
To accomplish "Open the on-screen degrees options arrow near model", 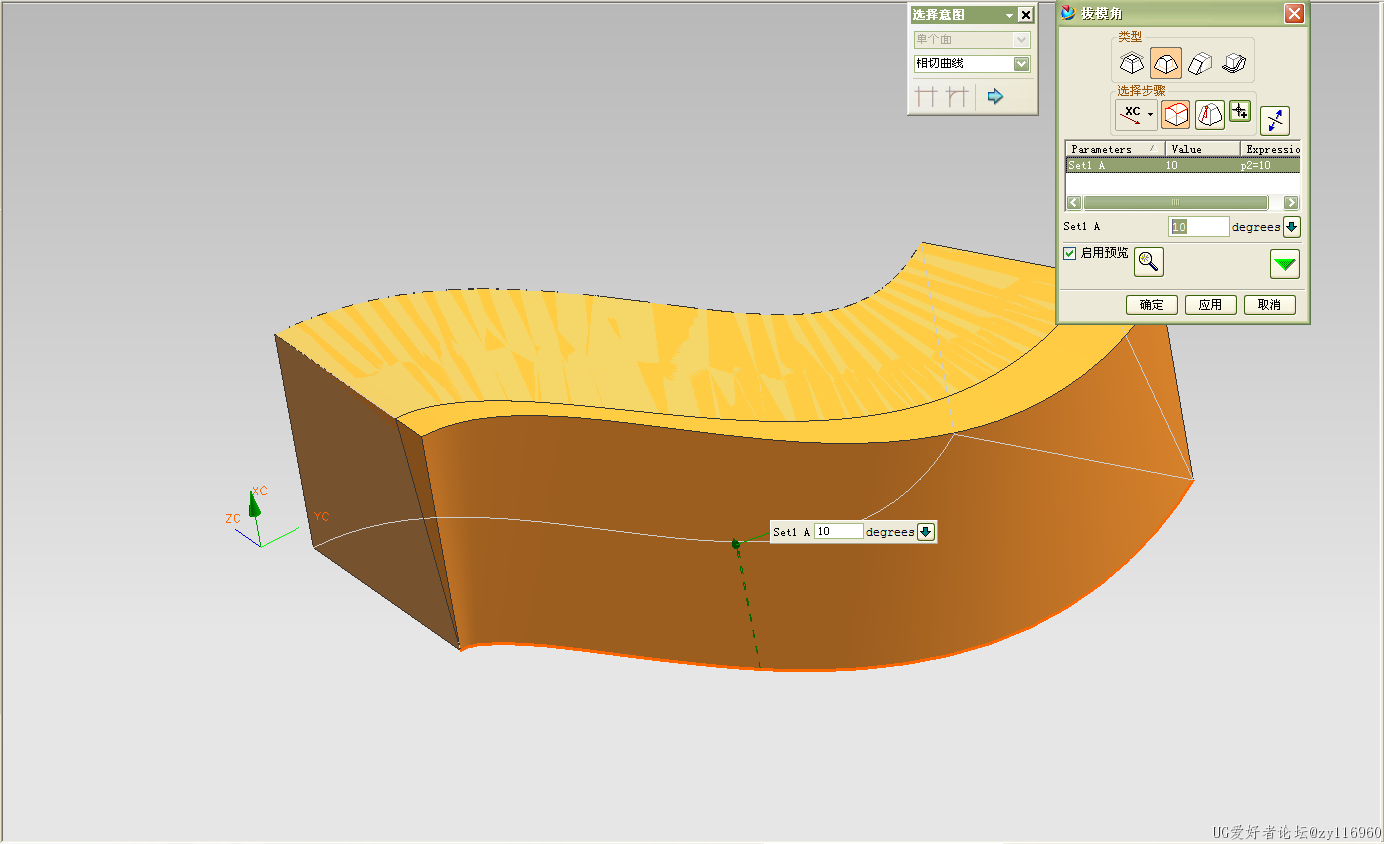I will pos(926,532).
